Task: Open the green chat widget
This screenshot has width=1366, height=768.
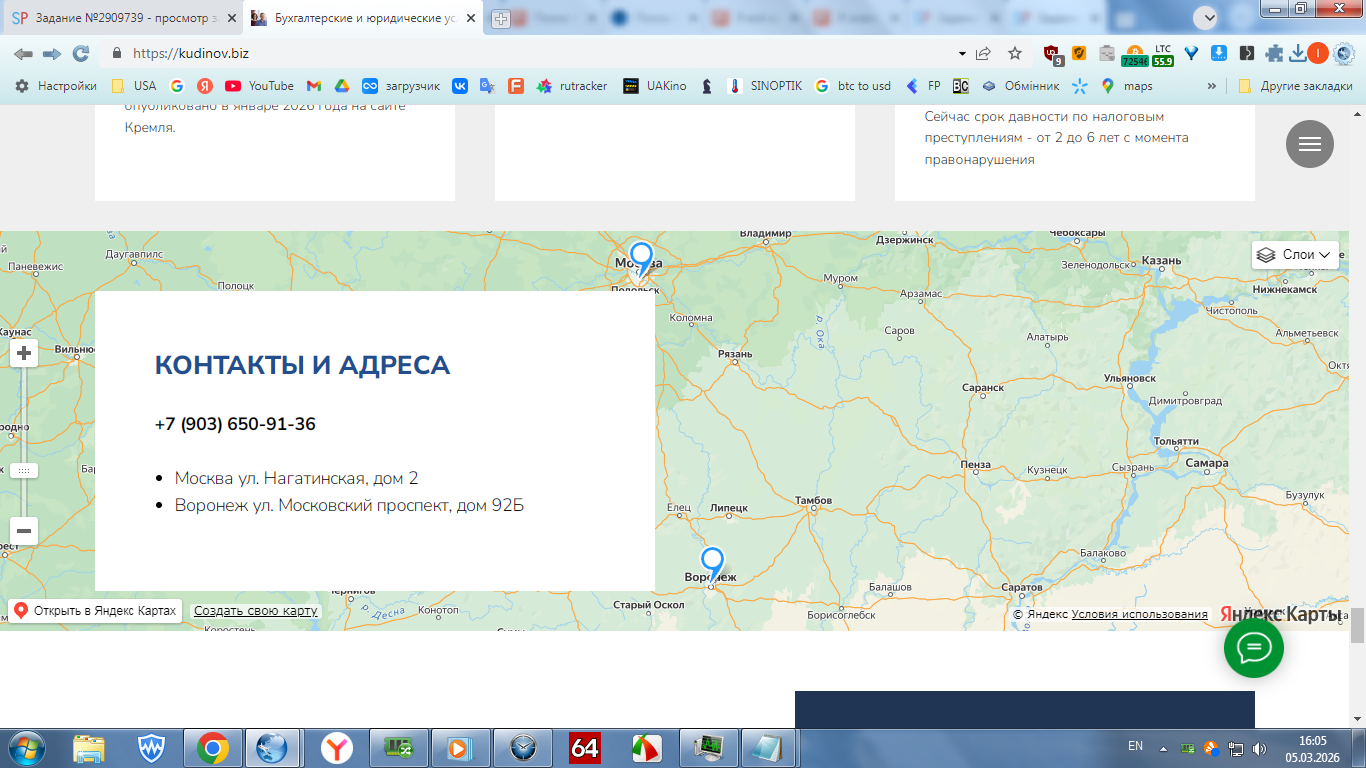Action: [1254, 648]
